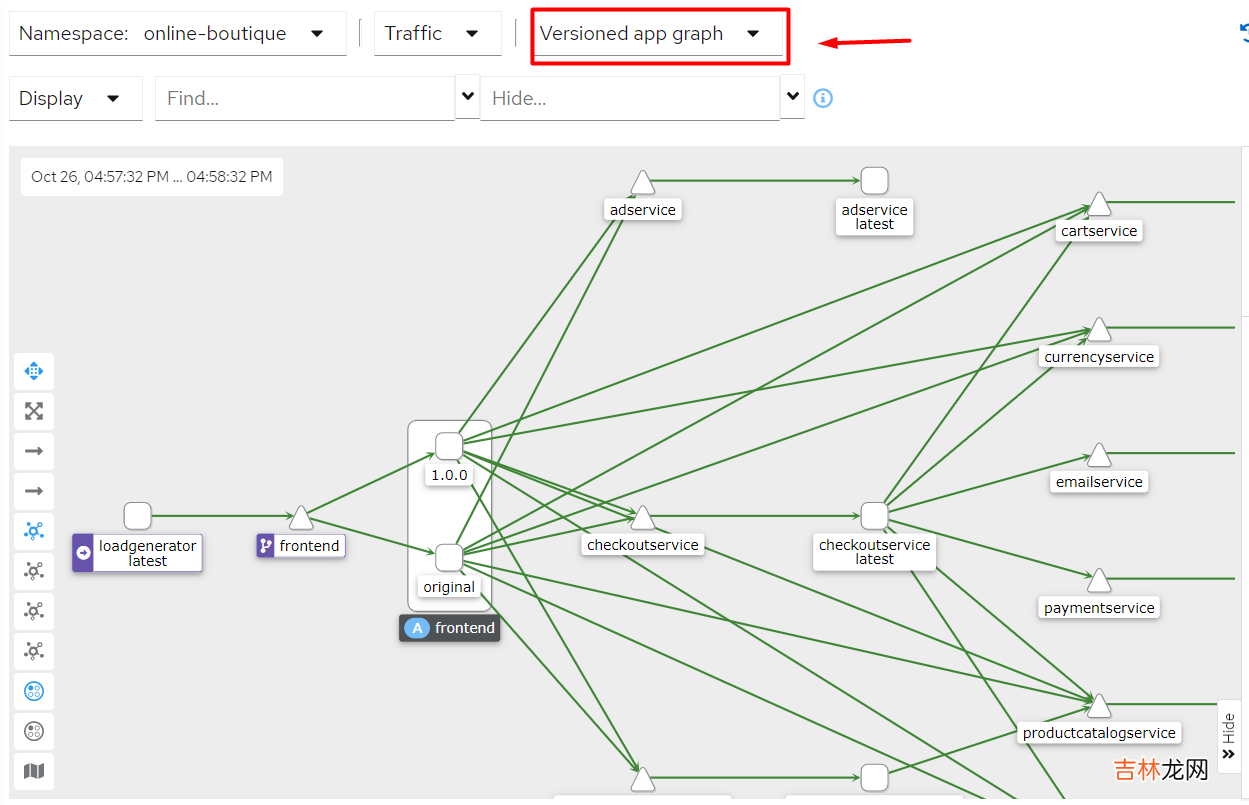Collapse side panel with Hide button

[x=1229, y=737]
